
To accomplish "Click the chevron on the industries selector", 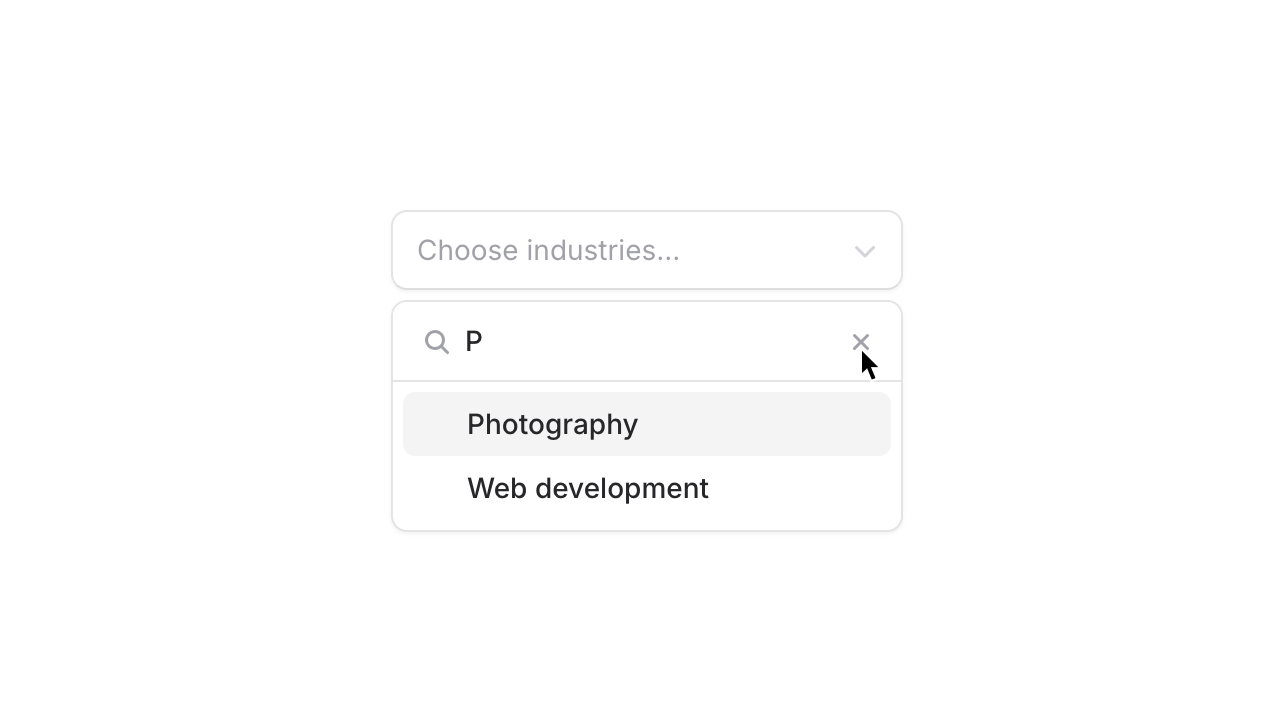I will [863, 251].
